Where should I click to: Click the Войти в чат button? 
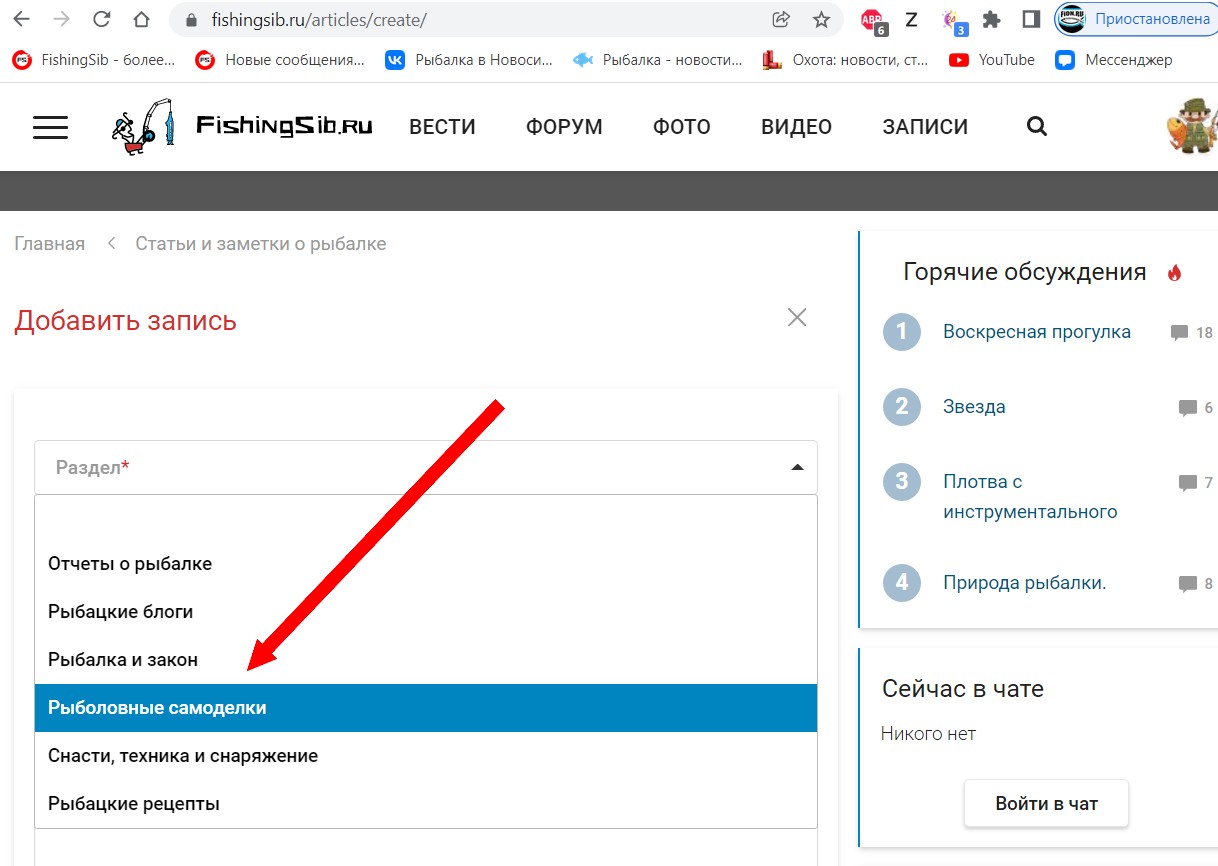pos(1046,804)
